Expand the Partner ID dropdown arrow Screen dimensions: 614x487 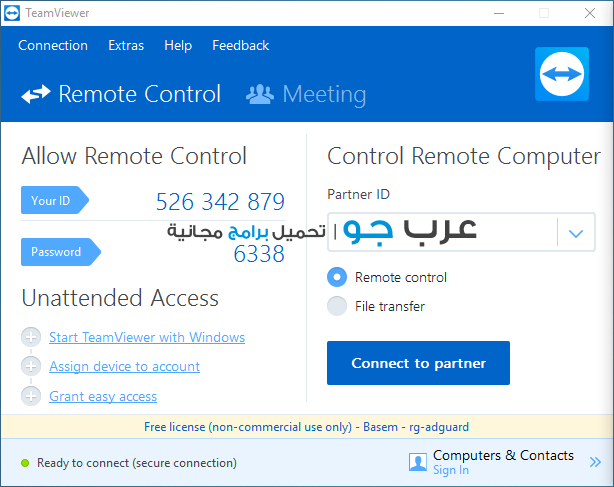(x=575, y=233)
